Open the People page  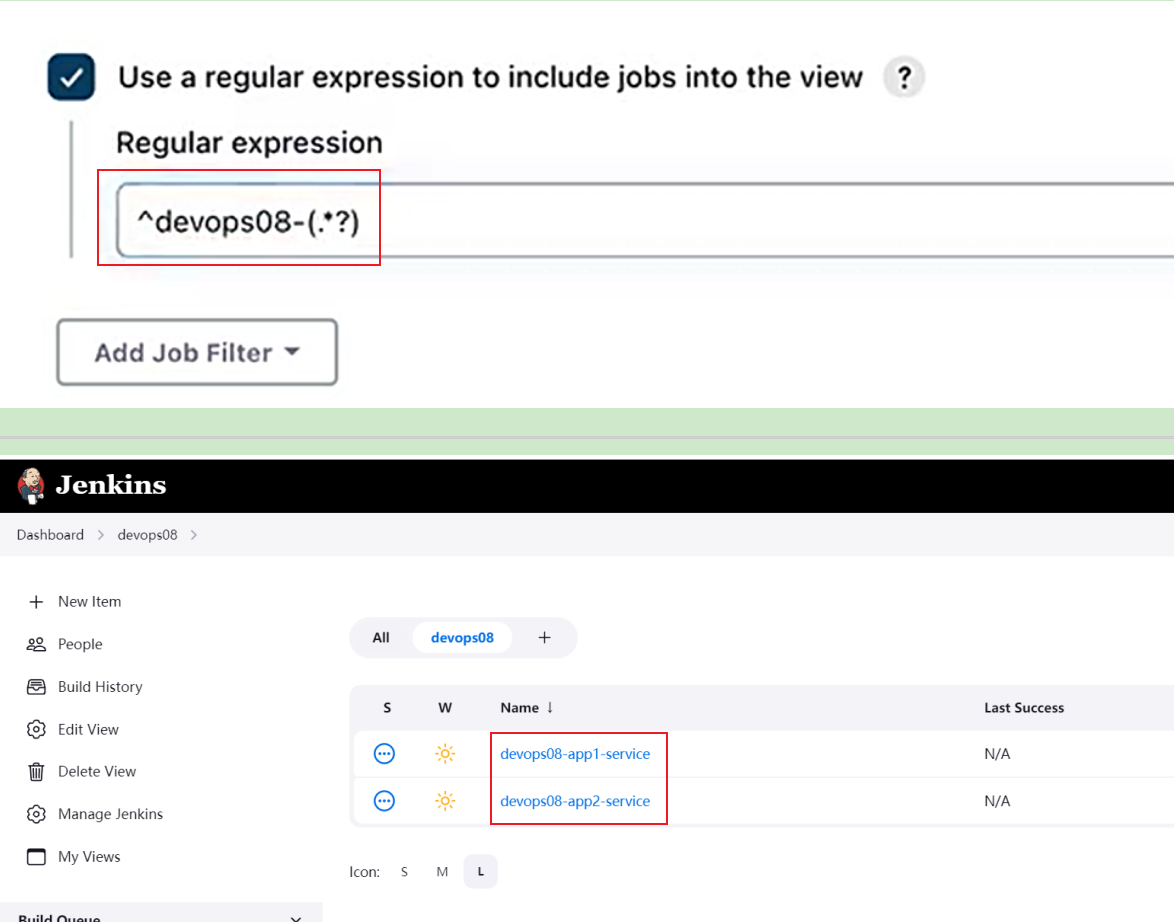pyautogui.click(x=80, y=644)
